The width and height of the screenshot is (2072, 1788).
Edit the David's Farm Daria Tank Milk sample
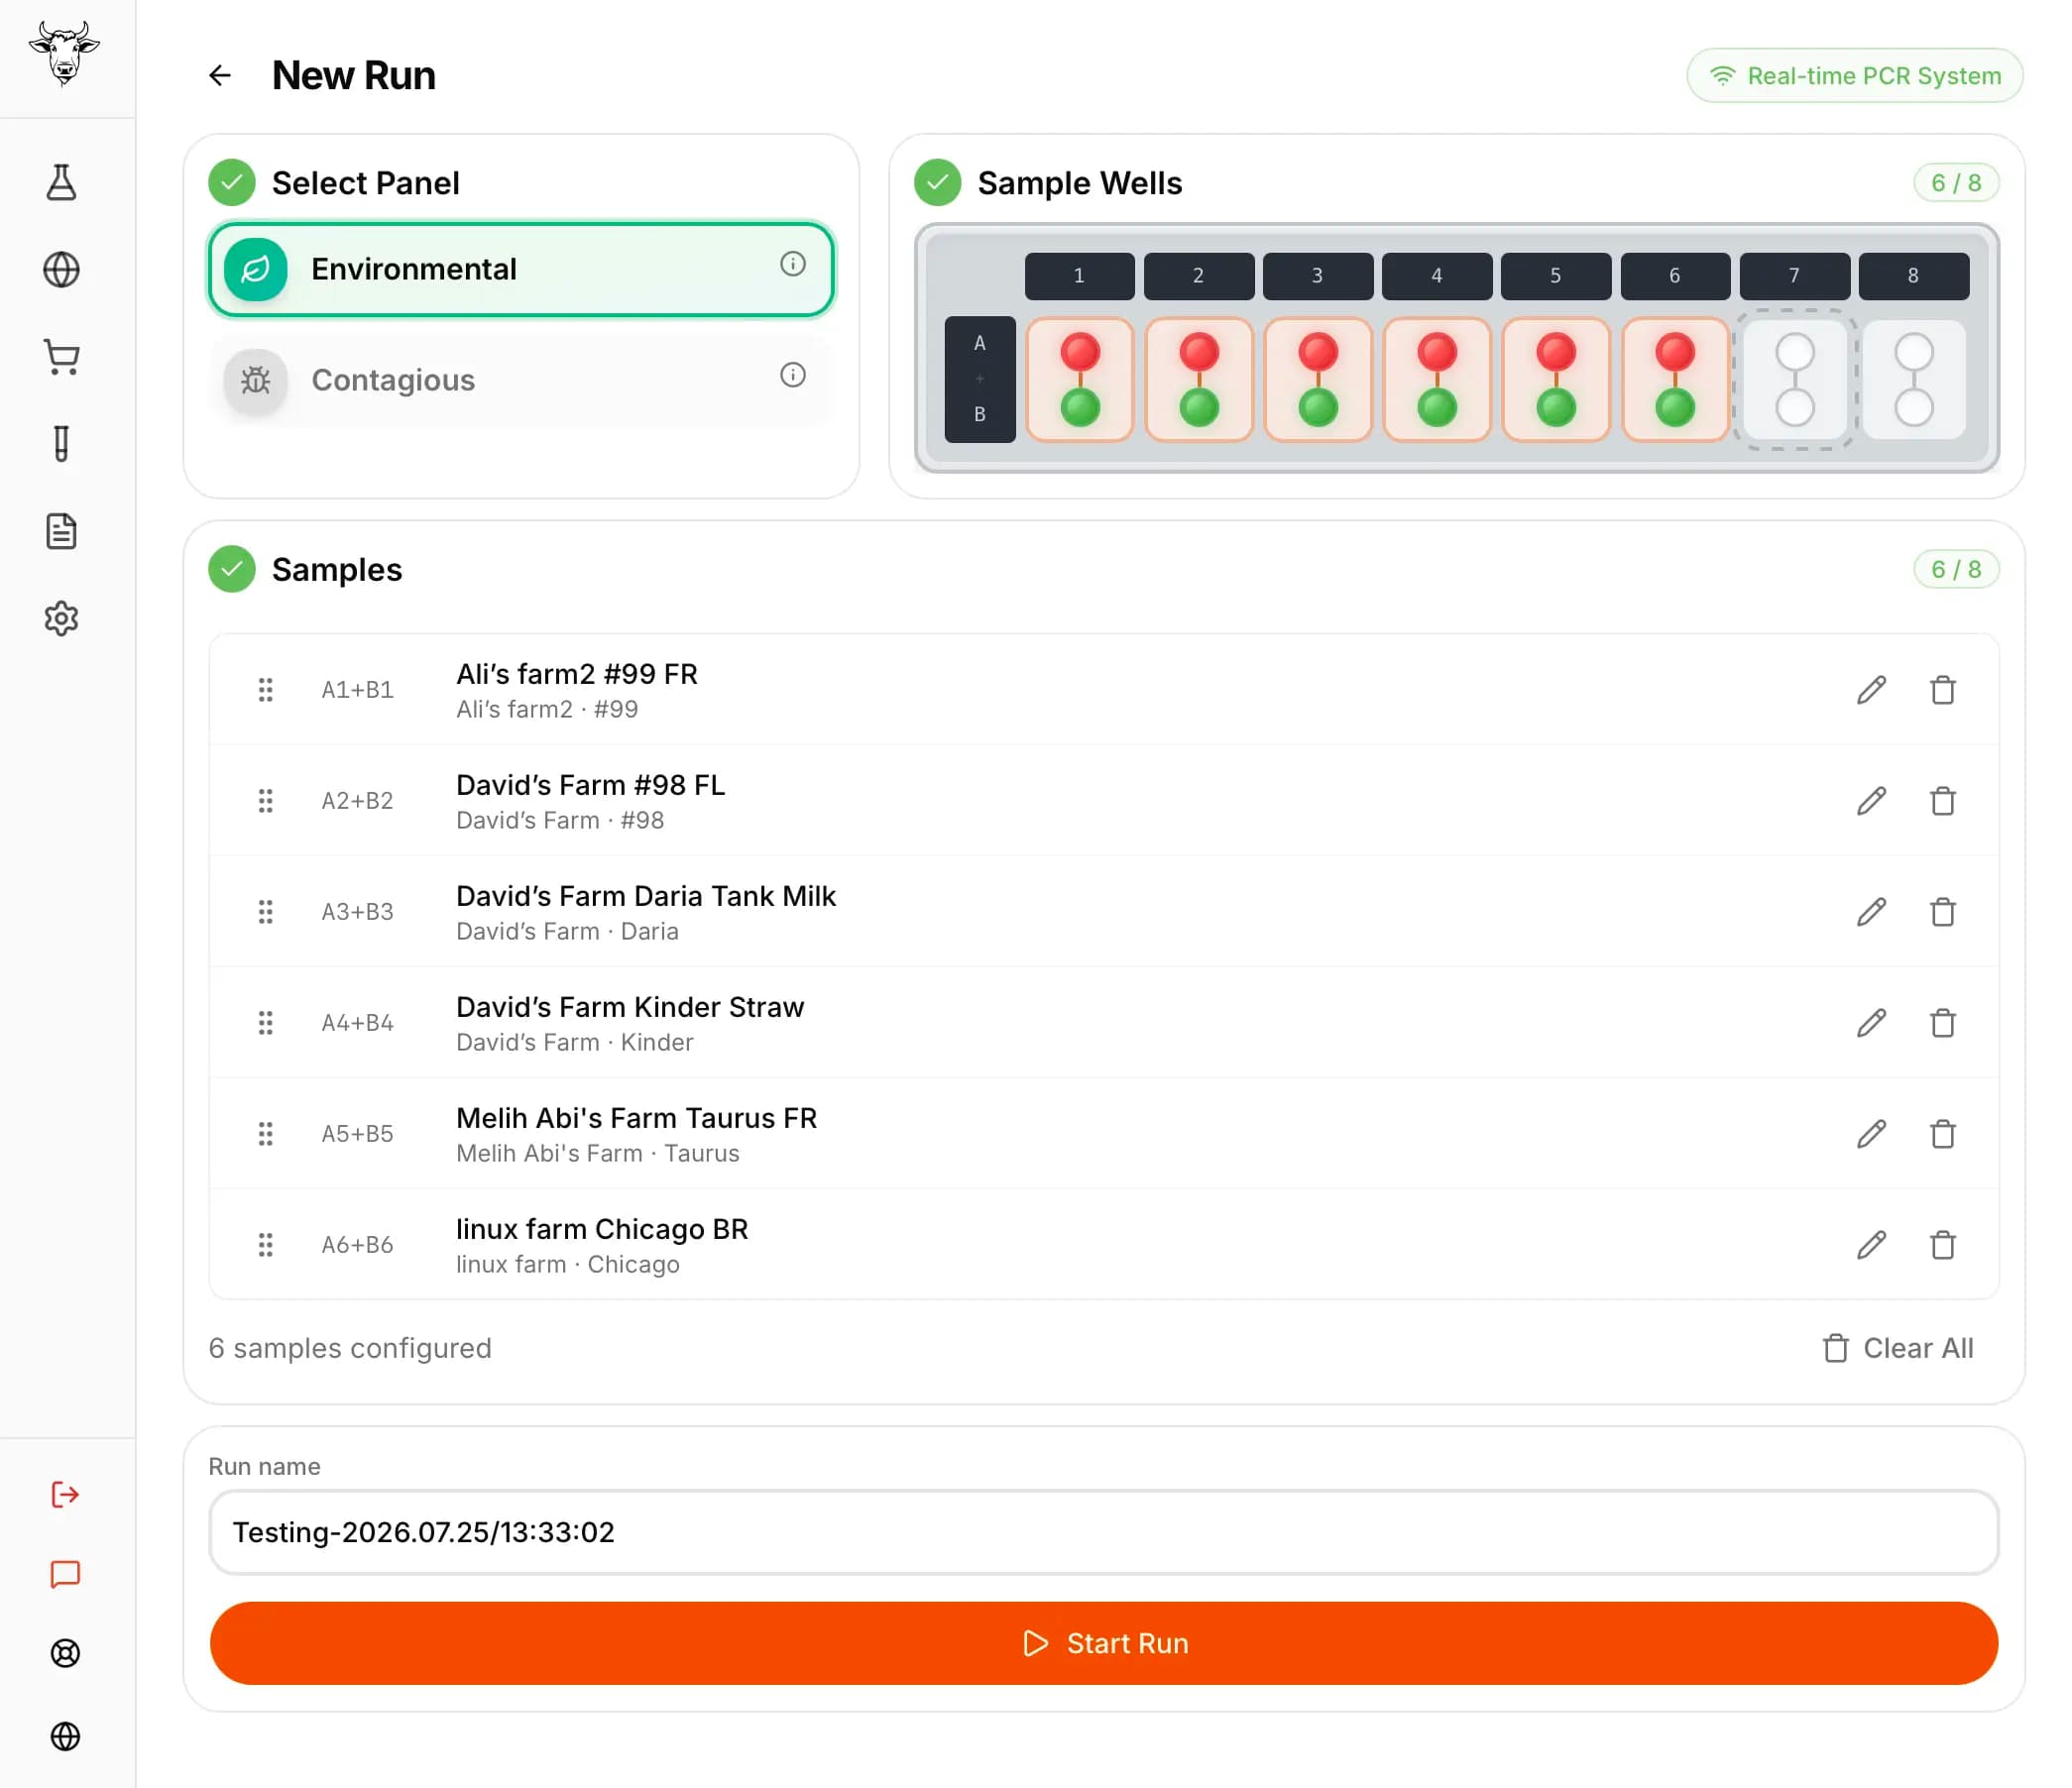(1872, 911)
